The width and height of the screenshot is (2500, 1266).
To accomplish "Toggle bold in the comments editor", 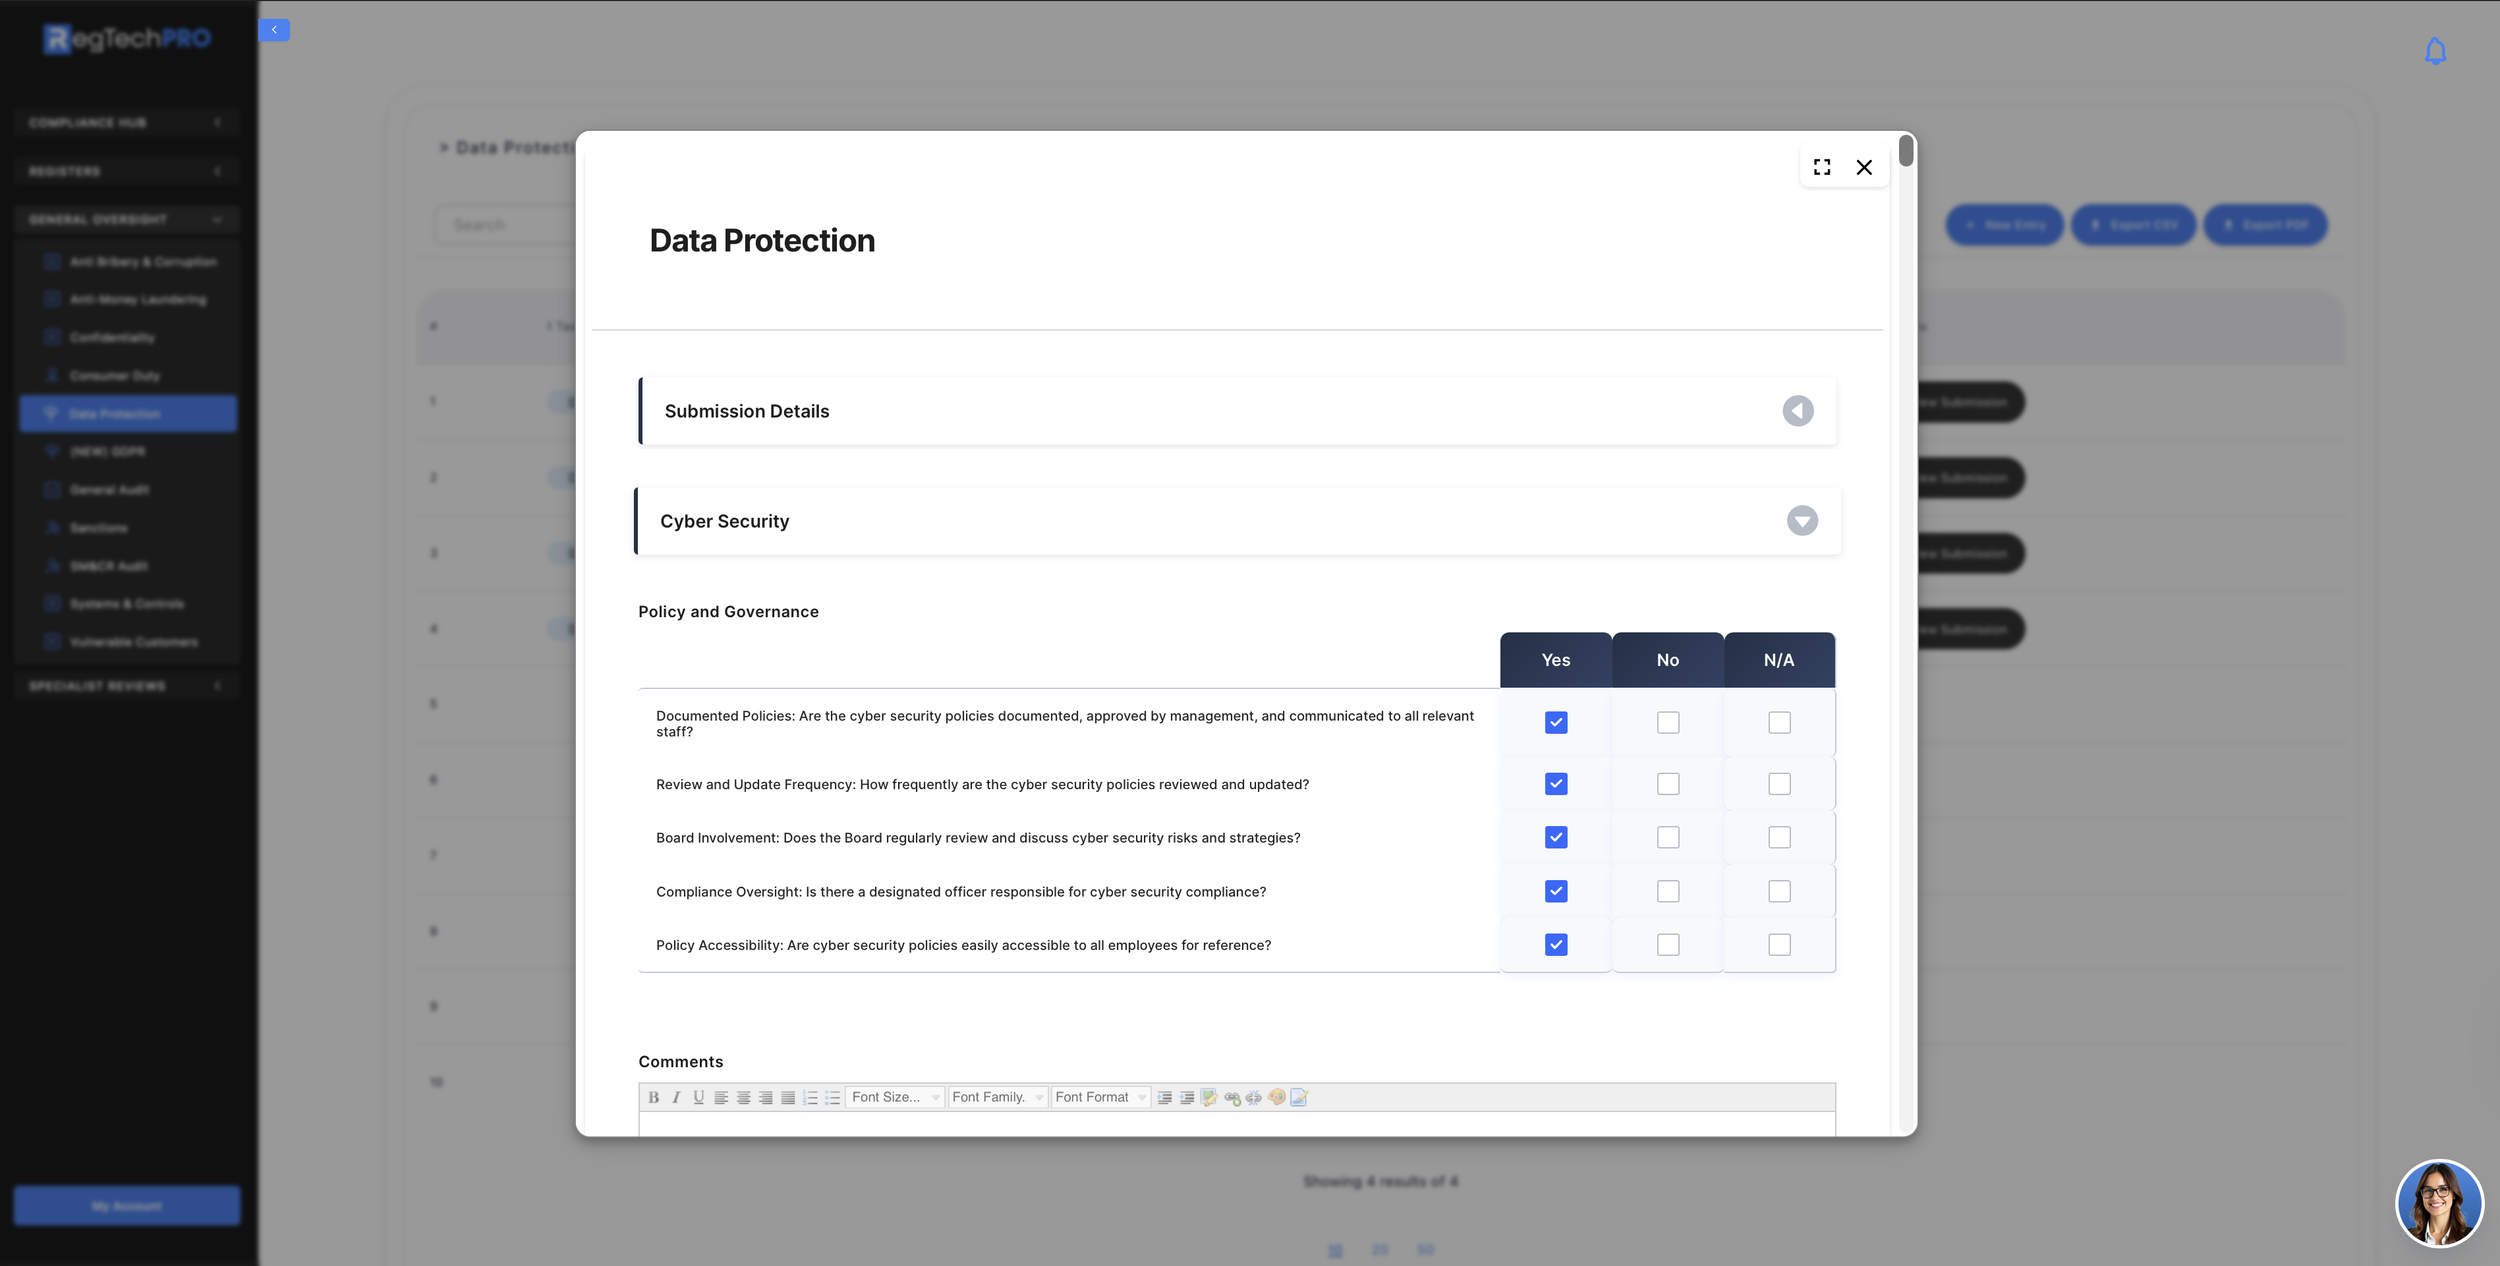I will (653, 1097).
